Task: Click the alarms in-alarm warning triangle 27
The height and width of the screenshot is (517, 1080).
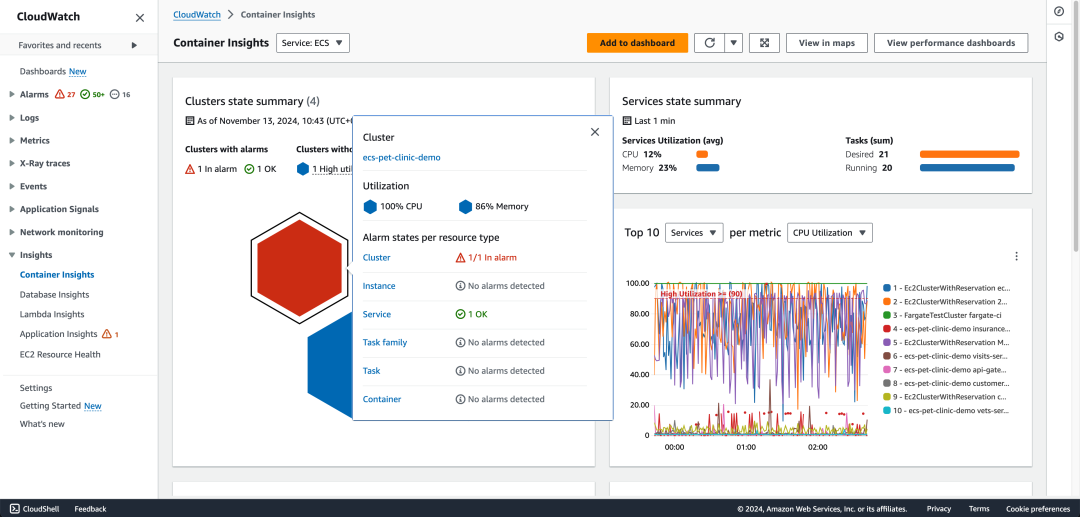Action: point(65,94)
